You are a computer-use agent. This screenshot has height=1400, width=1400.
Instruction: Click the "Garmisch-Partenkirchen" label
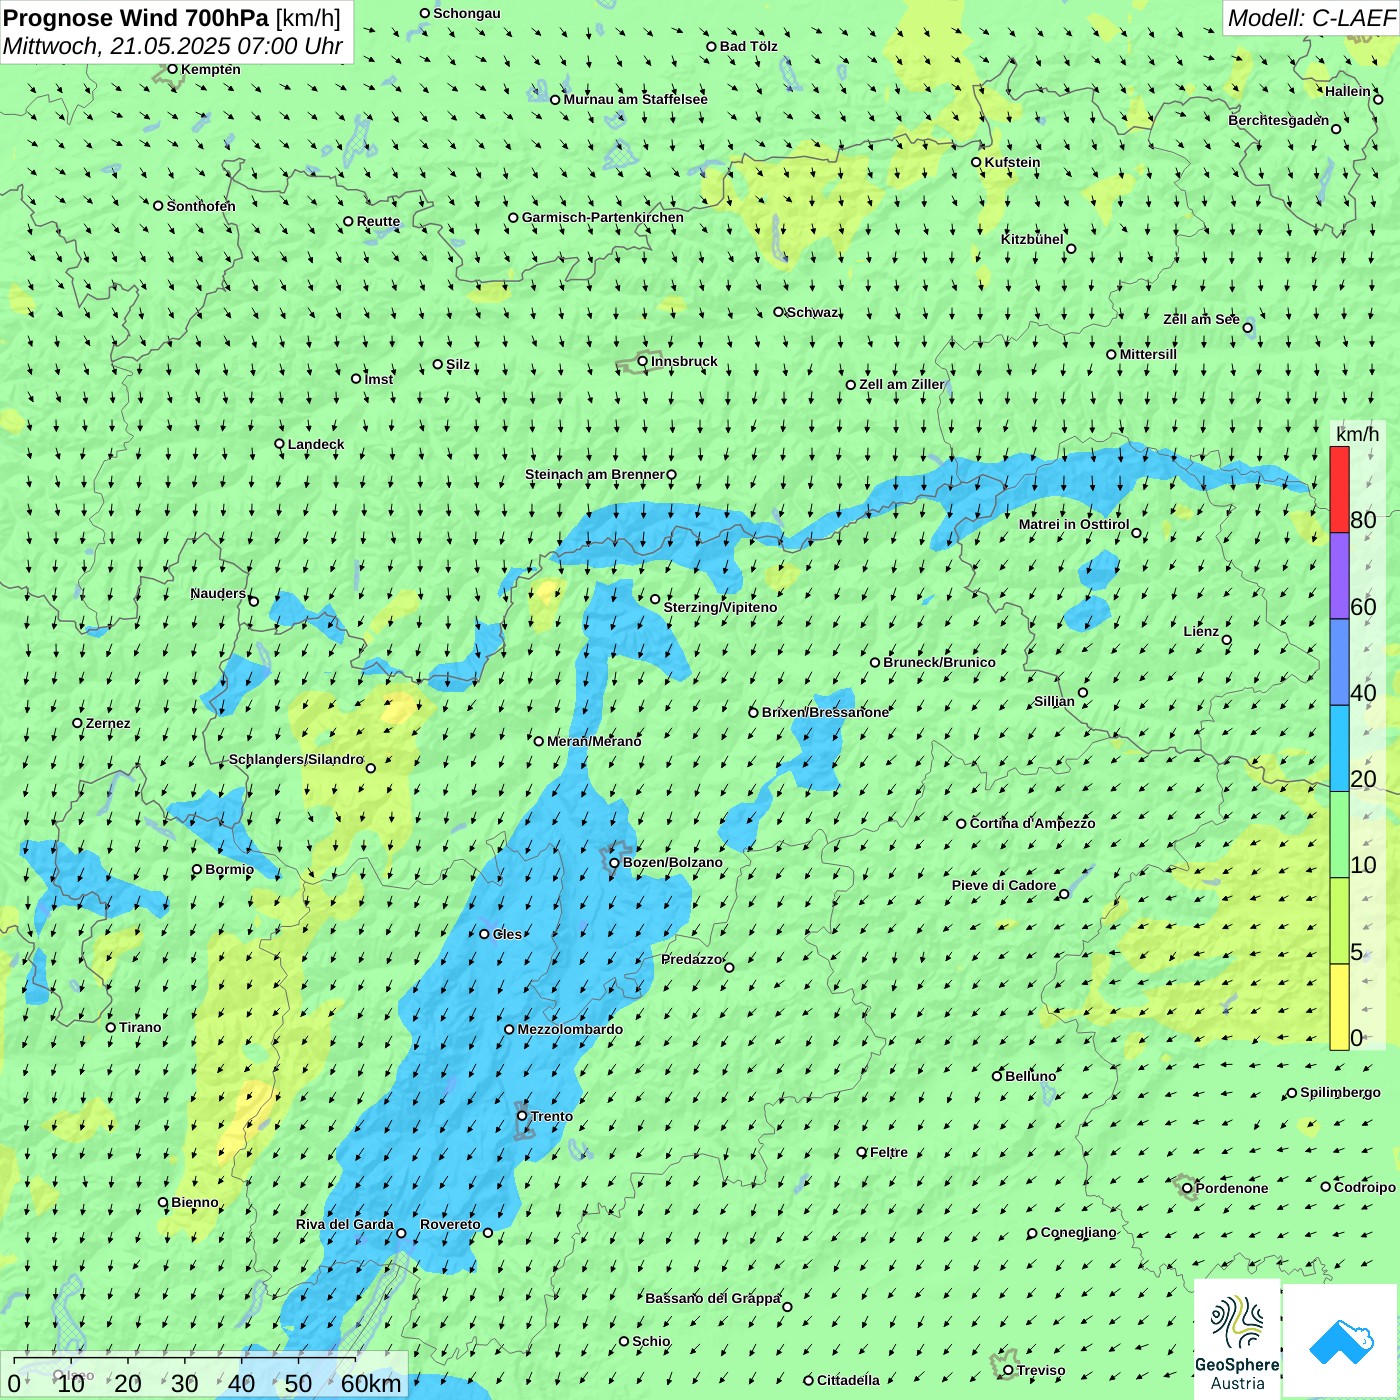tap(603, 217)
